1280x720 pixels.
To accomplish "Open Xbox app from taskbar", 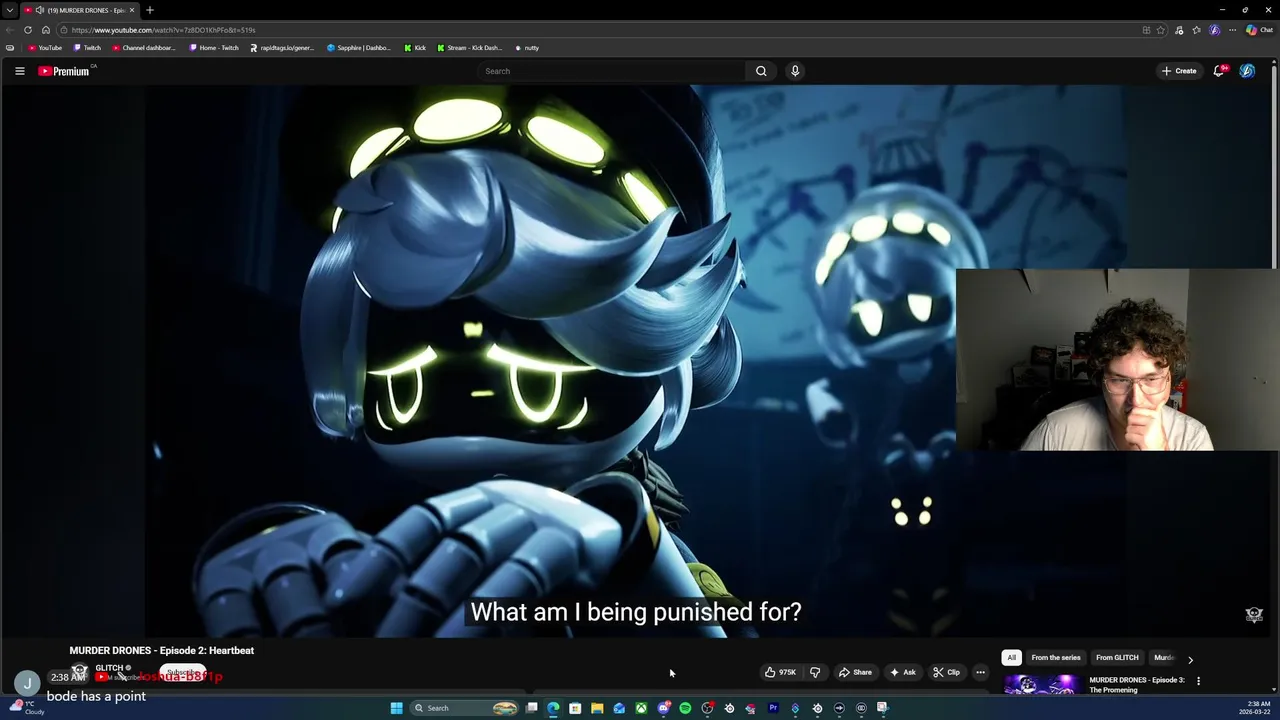I will 641,708.
